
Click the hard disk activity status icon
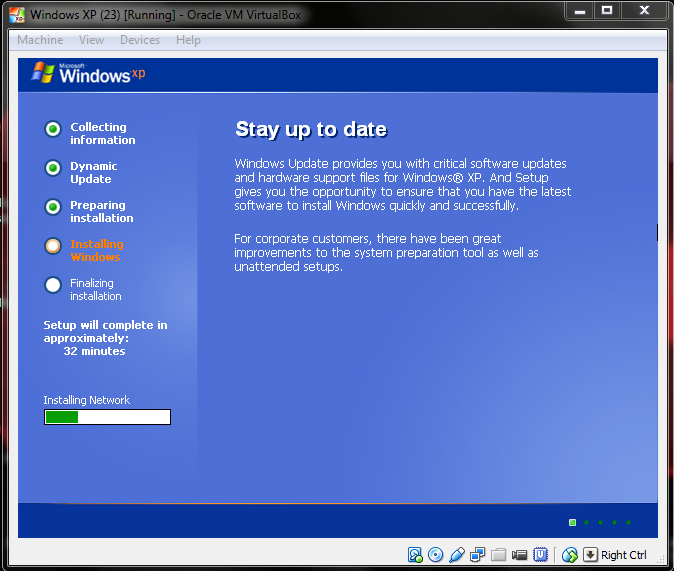[415, 555]
